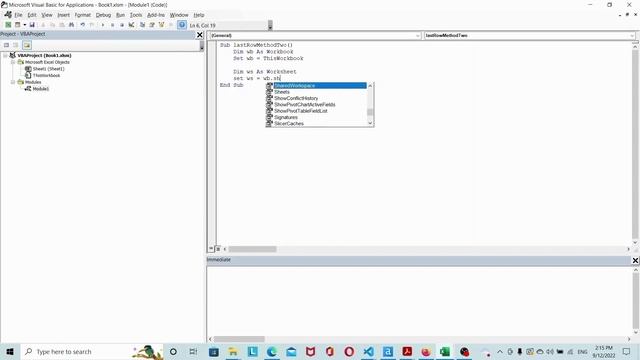
Task: Collapse the Modules folder expander
Action: [x=13, y=82]
